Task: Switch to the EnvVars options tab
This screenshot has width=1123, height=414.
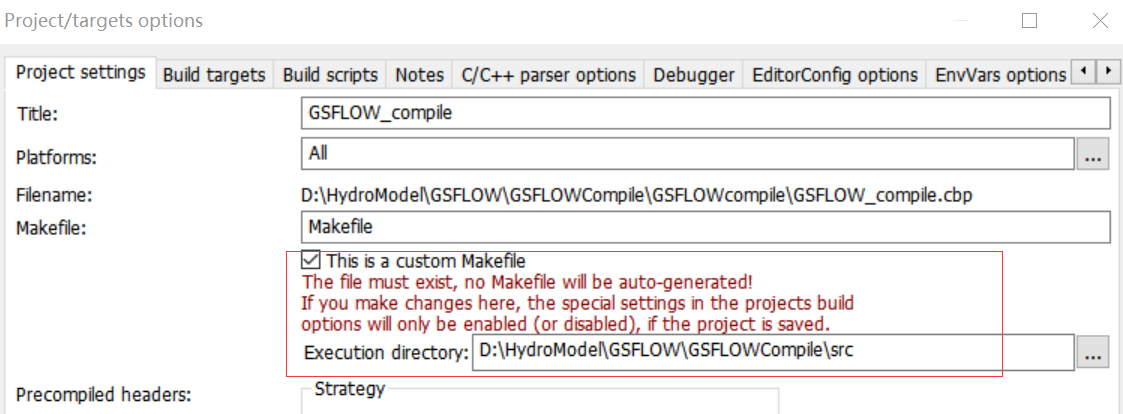Action: pos(1000,75)
